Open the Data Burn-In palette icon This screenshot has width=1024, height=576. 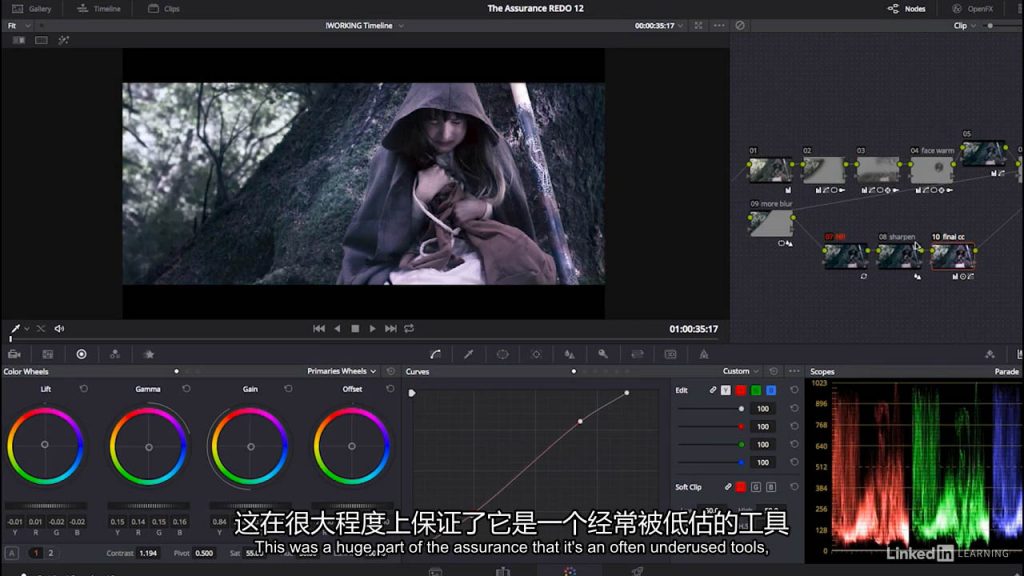704,354
